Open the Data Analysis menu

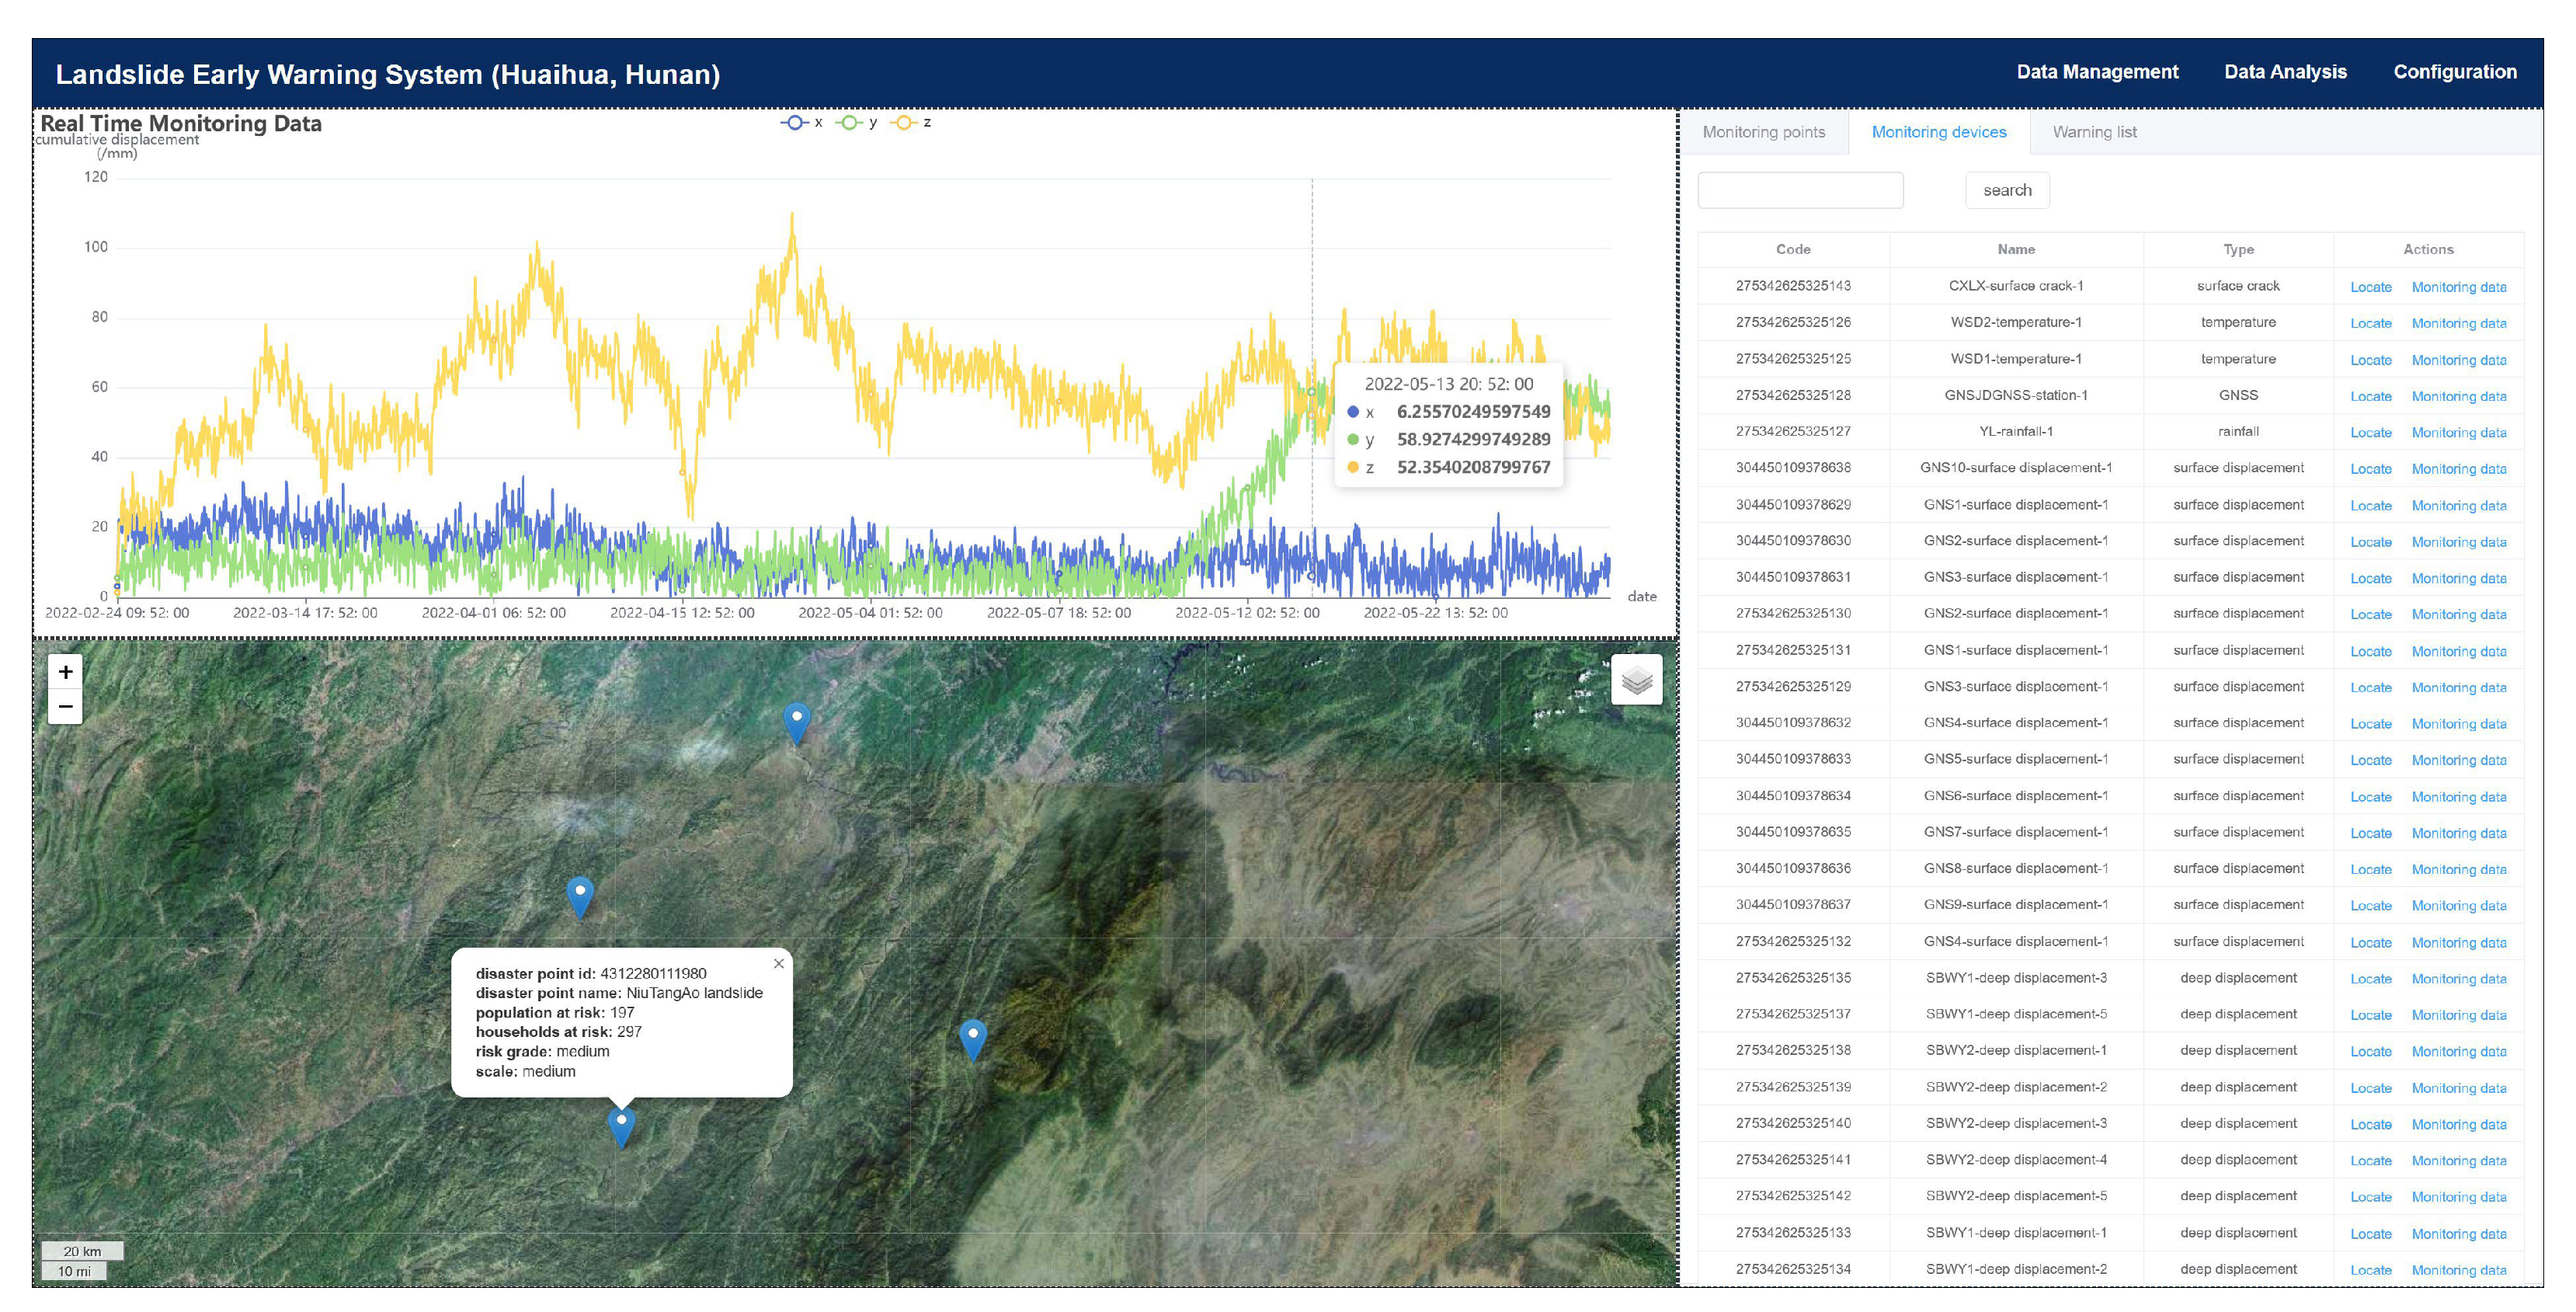tap(2285, 72)
